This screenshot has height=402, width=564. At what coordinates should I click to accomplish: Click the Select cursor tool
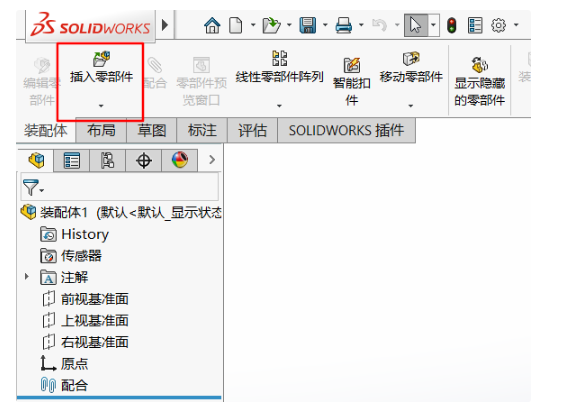click(x=416, y=25)
